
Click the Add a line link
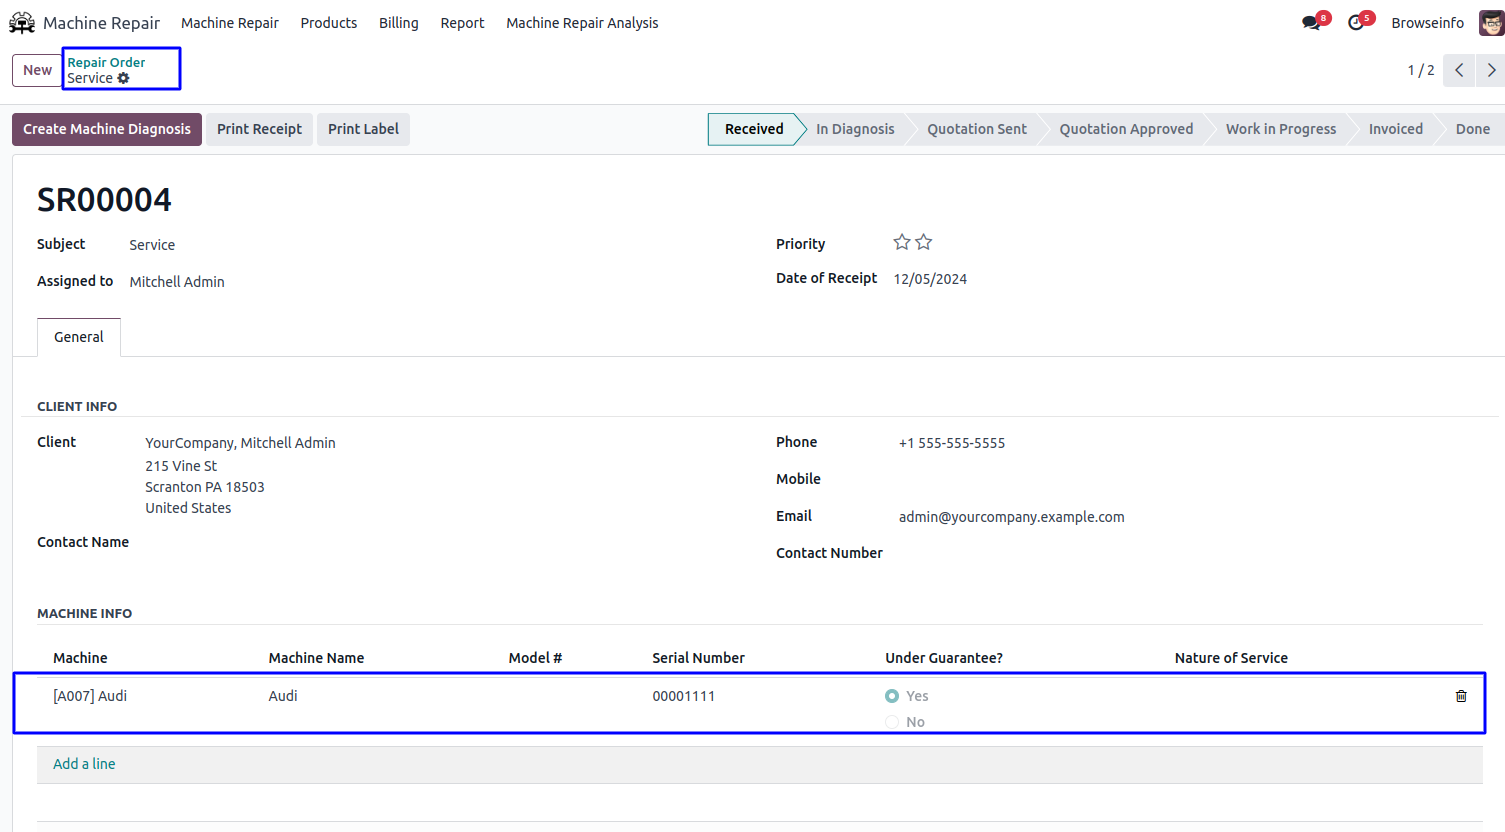click(84, 764)
